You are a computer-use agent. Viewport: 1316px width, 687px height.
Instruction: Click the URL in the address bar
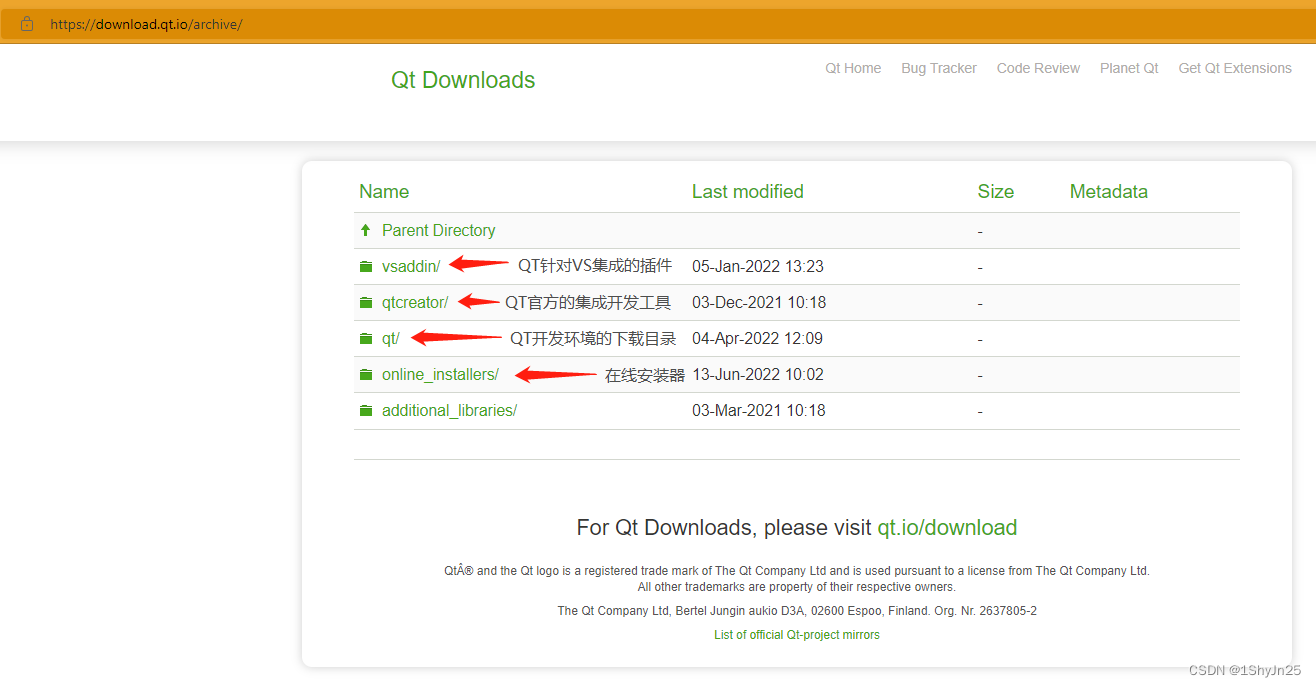[146, 24]
